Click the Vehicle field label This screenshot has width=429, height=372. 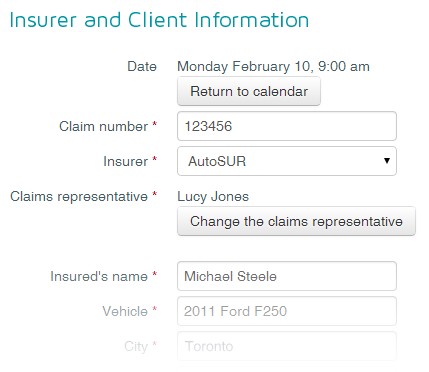[x=125, y=311]
